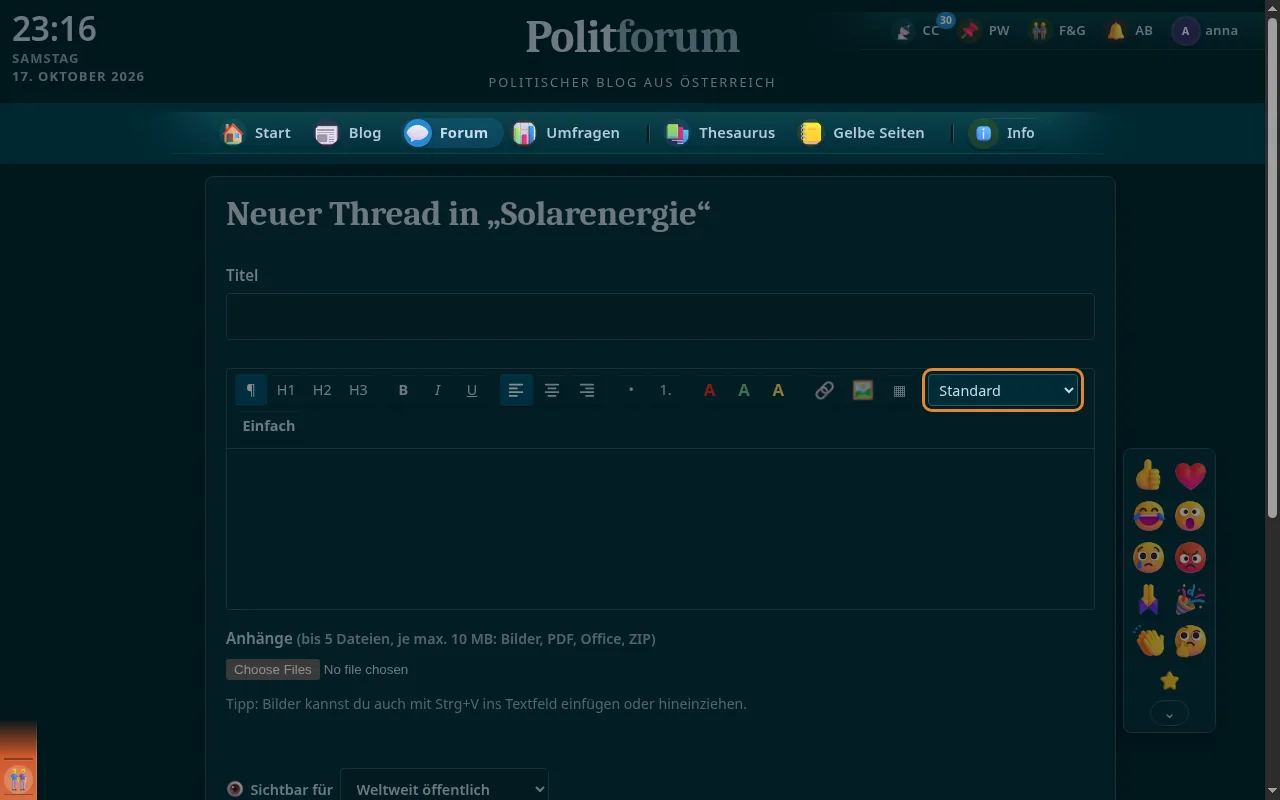Switch to the Einfach editor mode
1280x800 pixels.
pyautogui.click(x=269, y=426)
